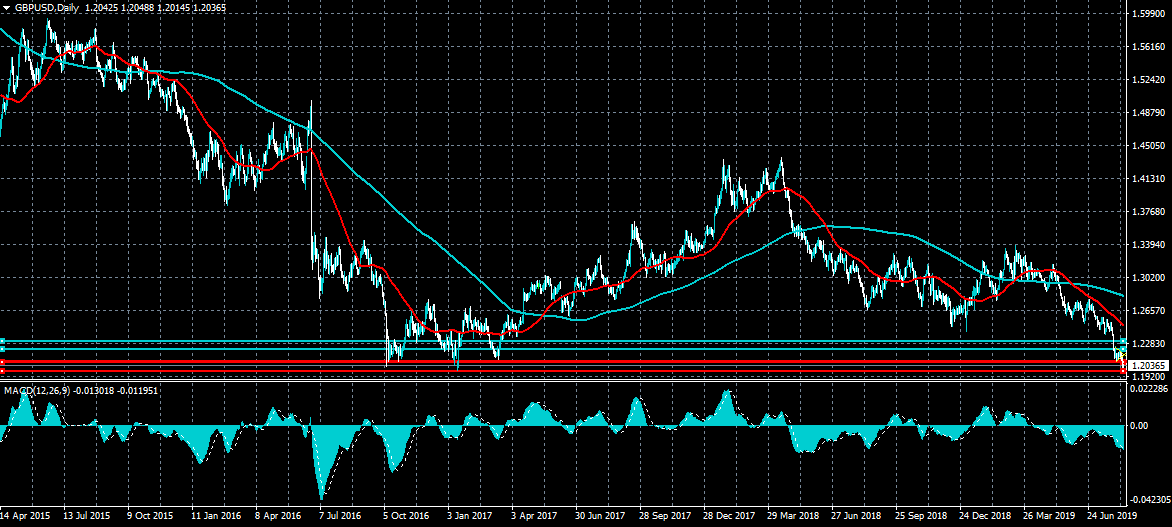Click the divider between chart and MACD
Image resolution: width=1172 pixels, height=527 pixels.
point(560,381)
